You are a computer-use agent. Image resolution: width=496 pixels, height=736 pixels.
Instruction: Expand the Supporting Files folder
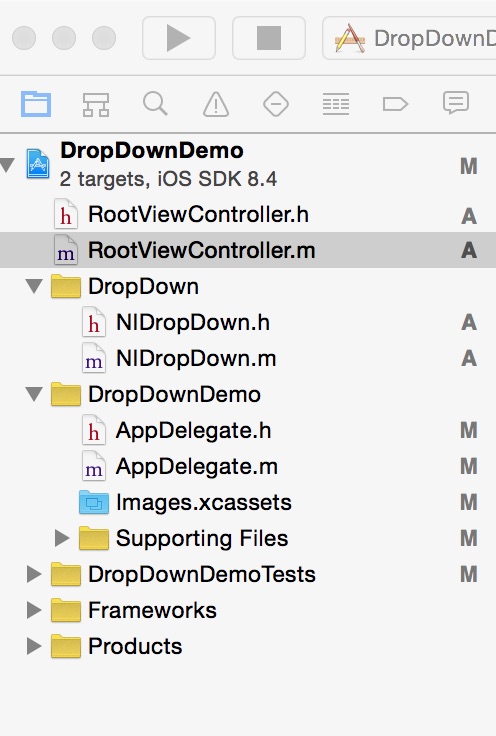[62, 538]
